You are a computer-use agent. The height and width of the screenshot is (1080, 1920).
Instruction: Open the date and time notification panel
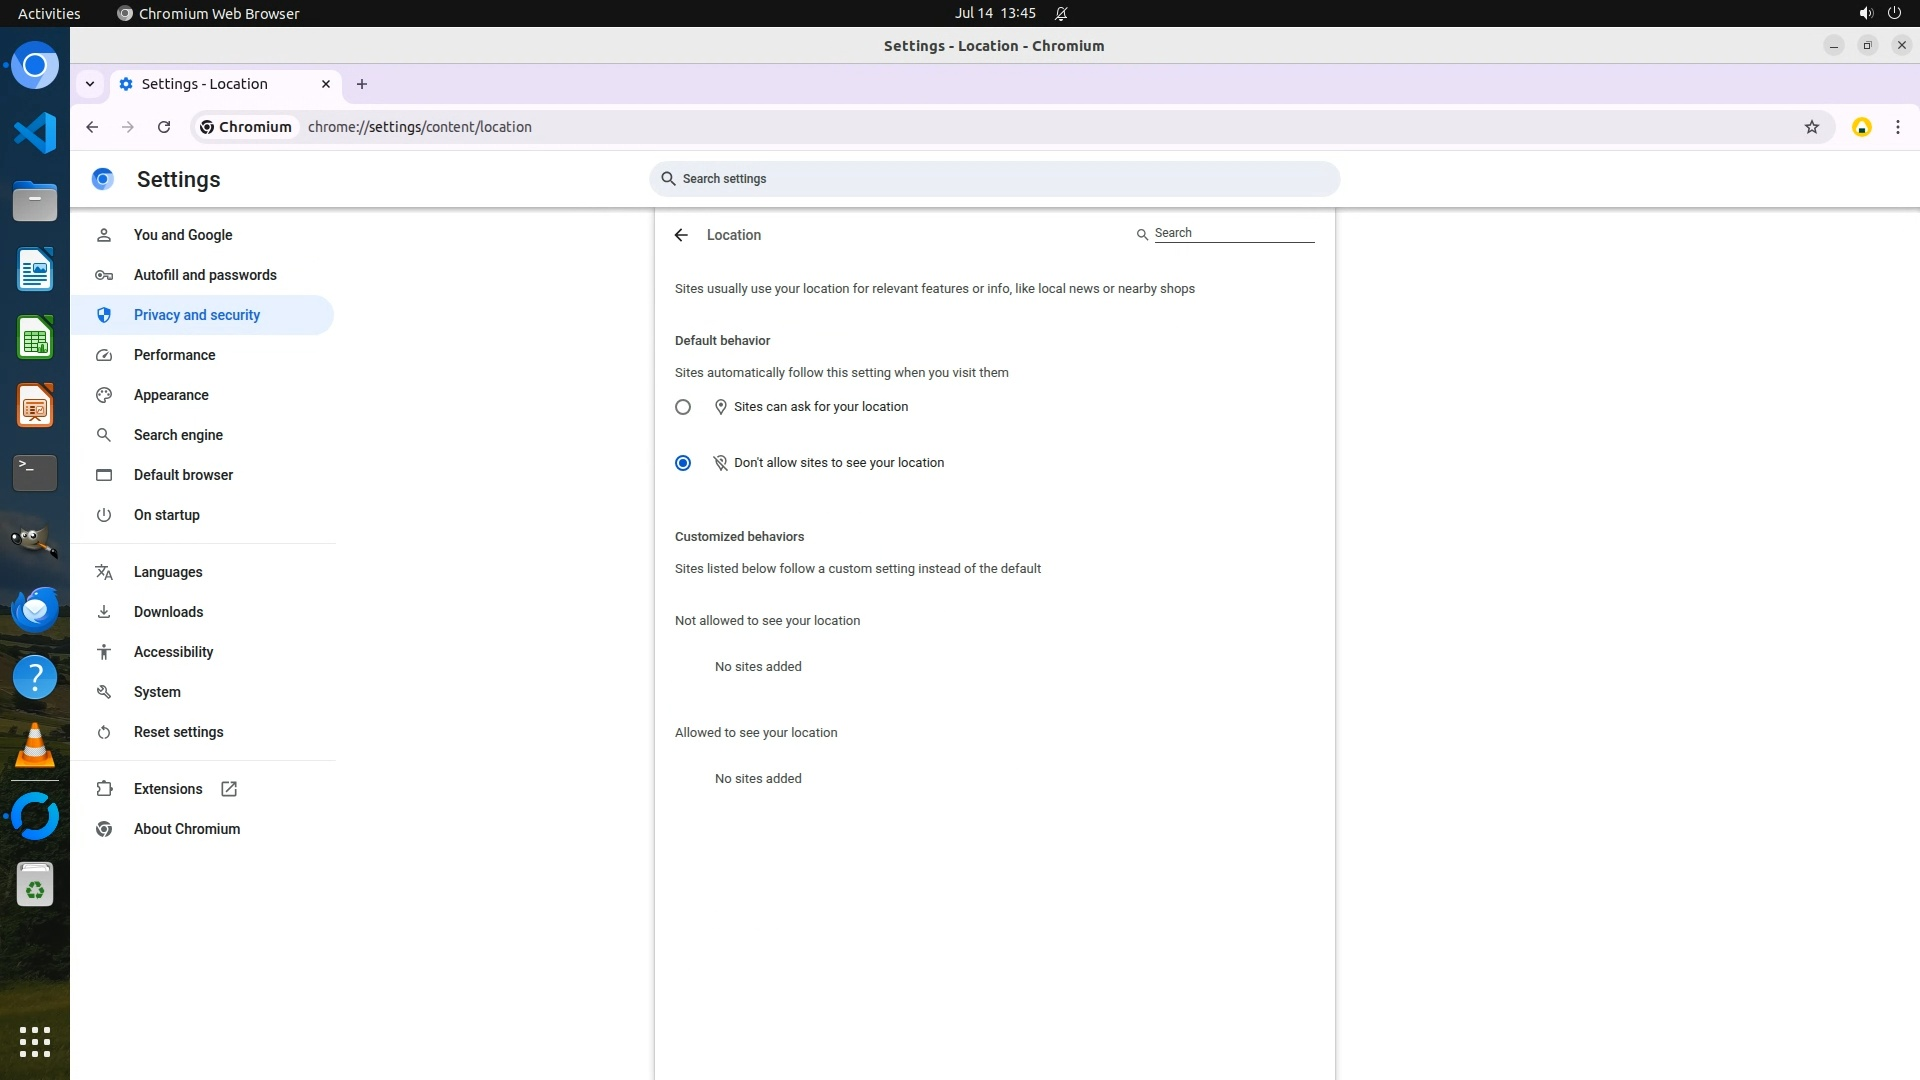pos(994,13)
